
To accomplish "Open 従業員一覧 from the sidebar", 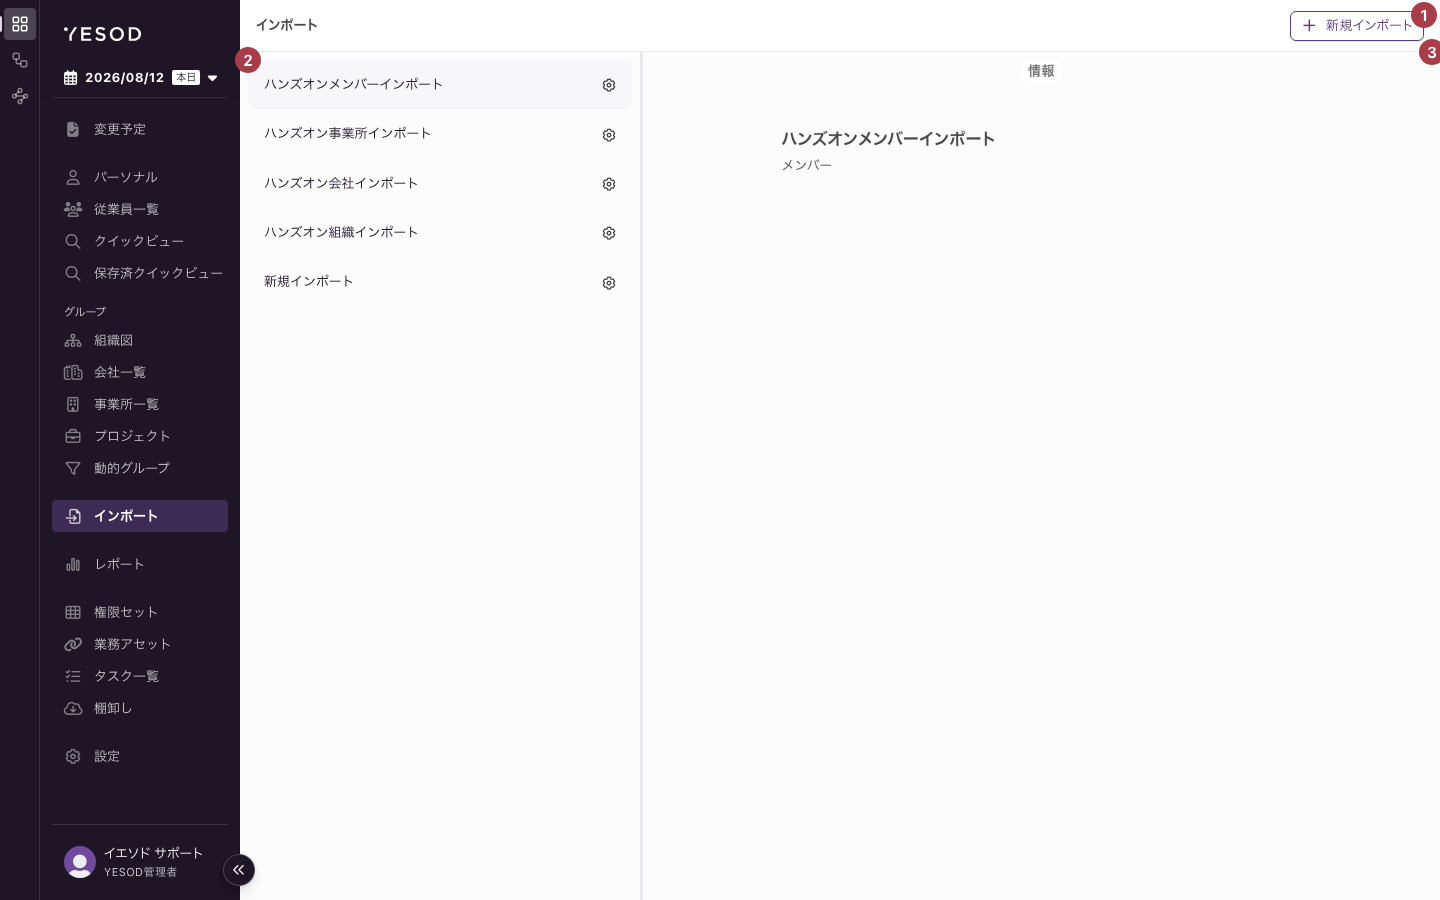I will point(140,209).
